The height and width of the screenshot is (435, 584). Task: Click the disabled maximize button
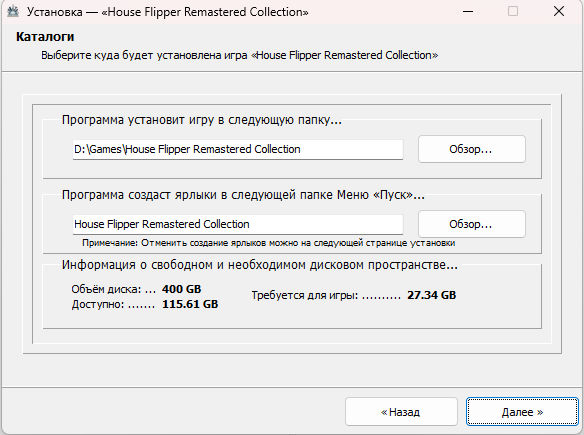pos(513,12)
